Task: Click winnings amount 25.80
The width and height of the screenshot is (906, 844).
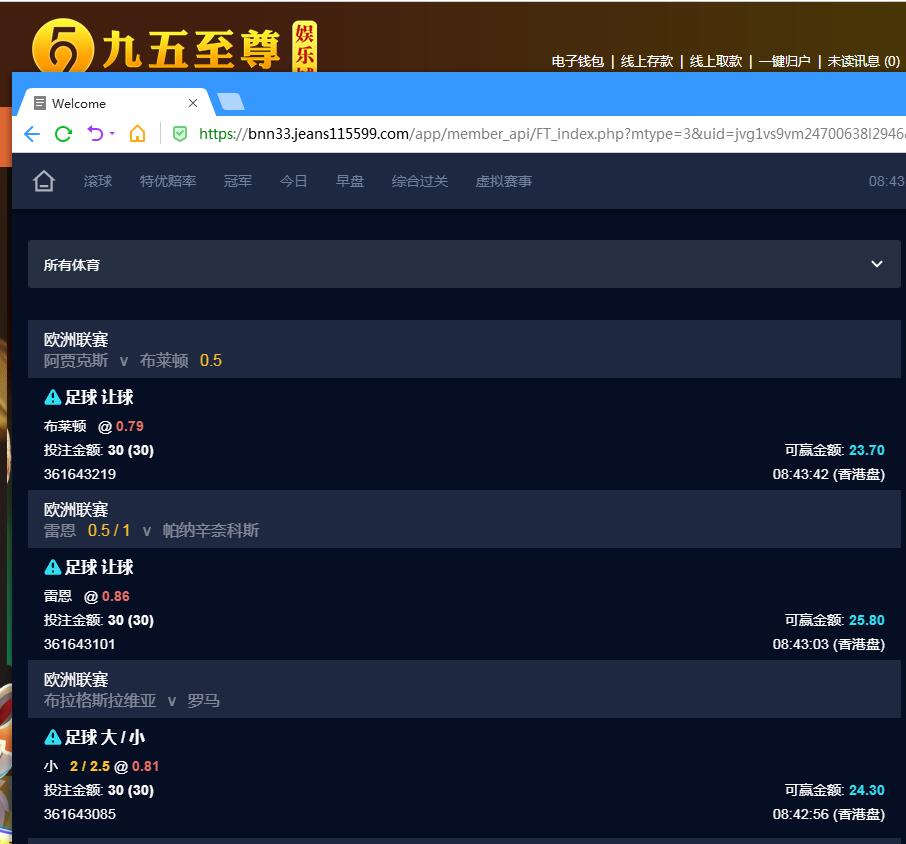Action: pyautogui.click(x=867, y=620)
